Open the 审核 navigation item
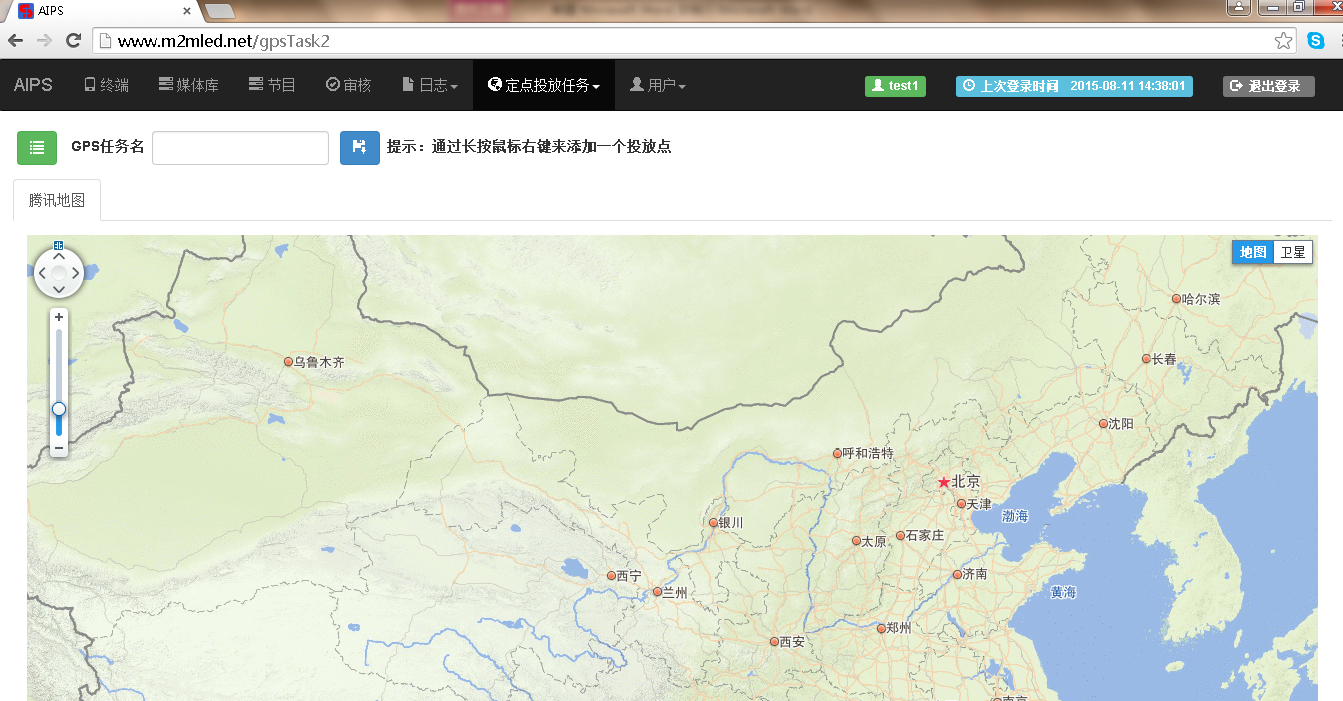This screenshot has width=1343, height=701. point(349,86)
